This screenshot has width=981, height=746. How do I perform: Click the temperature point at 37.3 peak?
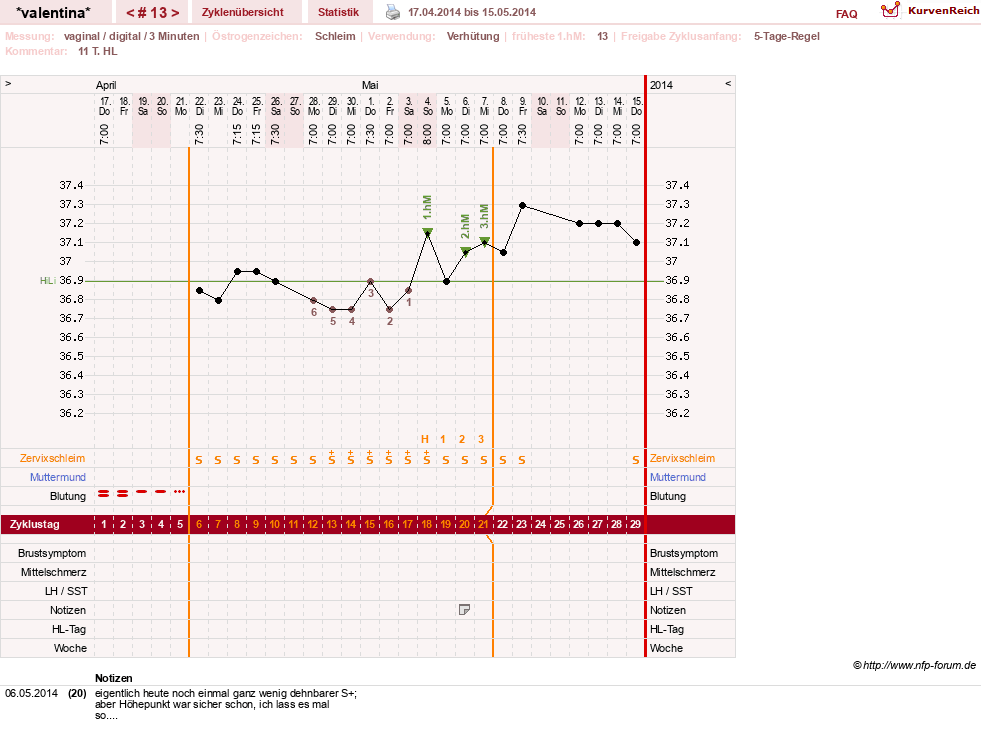pos(522,205)
